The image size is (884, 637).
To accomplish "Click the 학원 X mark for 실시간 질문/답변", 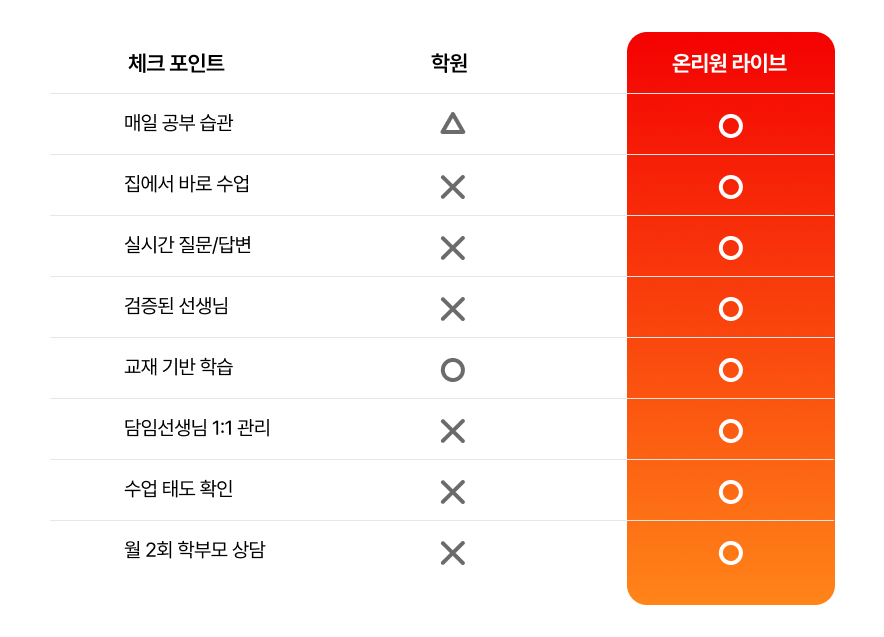I will [x=453, y=248].
